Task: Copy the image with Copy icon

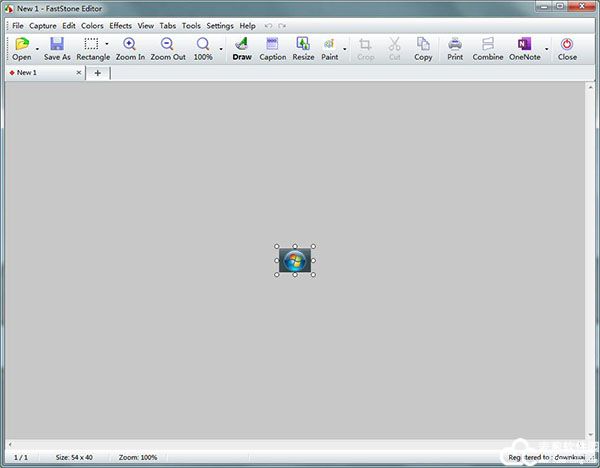Action: [x=423, y=45]
